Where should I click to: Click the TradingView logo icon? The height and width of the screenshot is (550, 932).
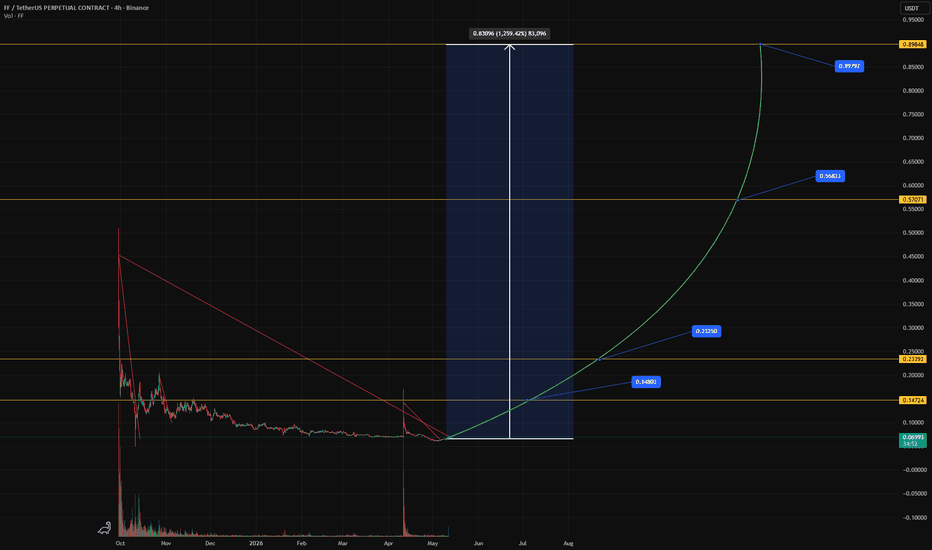tap(105, 527)
